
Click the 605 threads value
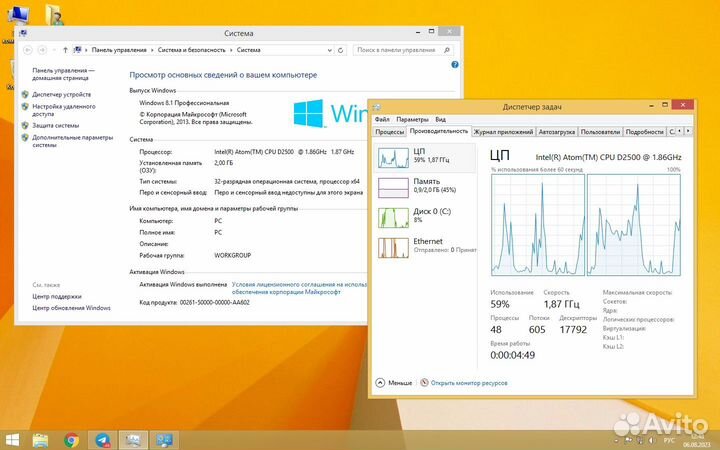tap(537, 330)
